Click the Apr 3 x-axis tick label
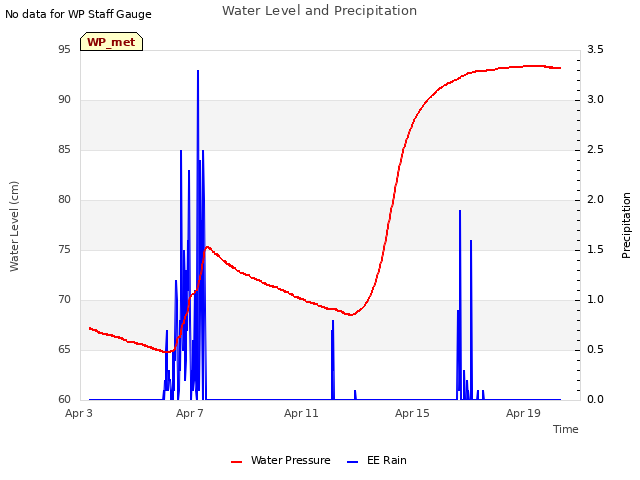Image resolution: width=640 pixels, height=480 pixels. 79,413
